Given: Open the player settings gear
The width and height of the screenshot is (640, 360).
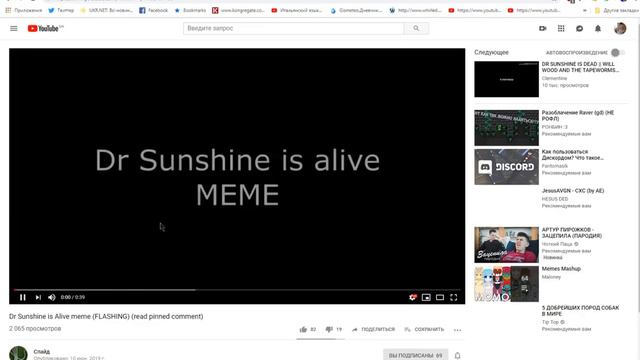Looking at the screenshot, I should tap(412, 297).
